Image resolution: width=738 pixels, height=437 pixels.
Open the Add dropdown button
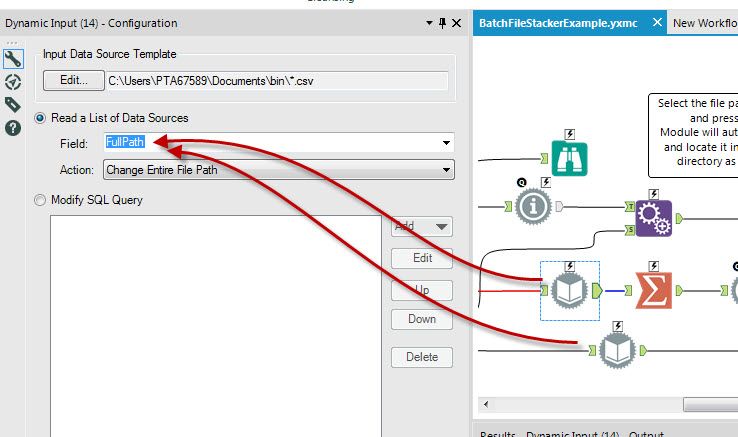(x=422, y=227)
